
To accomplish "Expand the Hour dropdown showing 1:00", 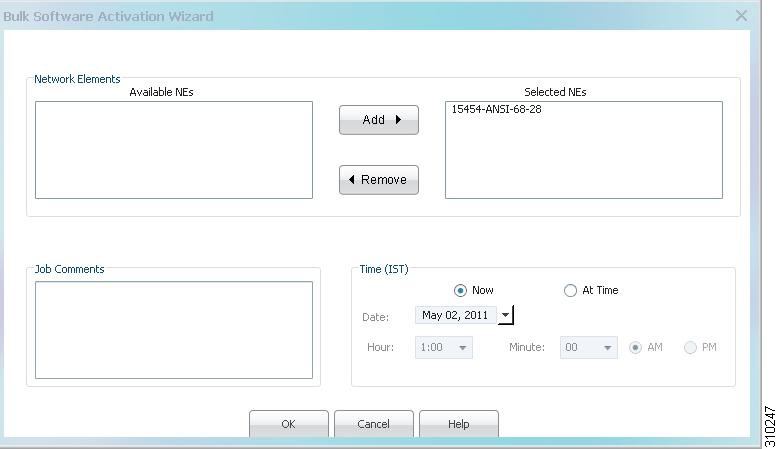I will coord(444,347).
